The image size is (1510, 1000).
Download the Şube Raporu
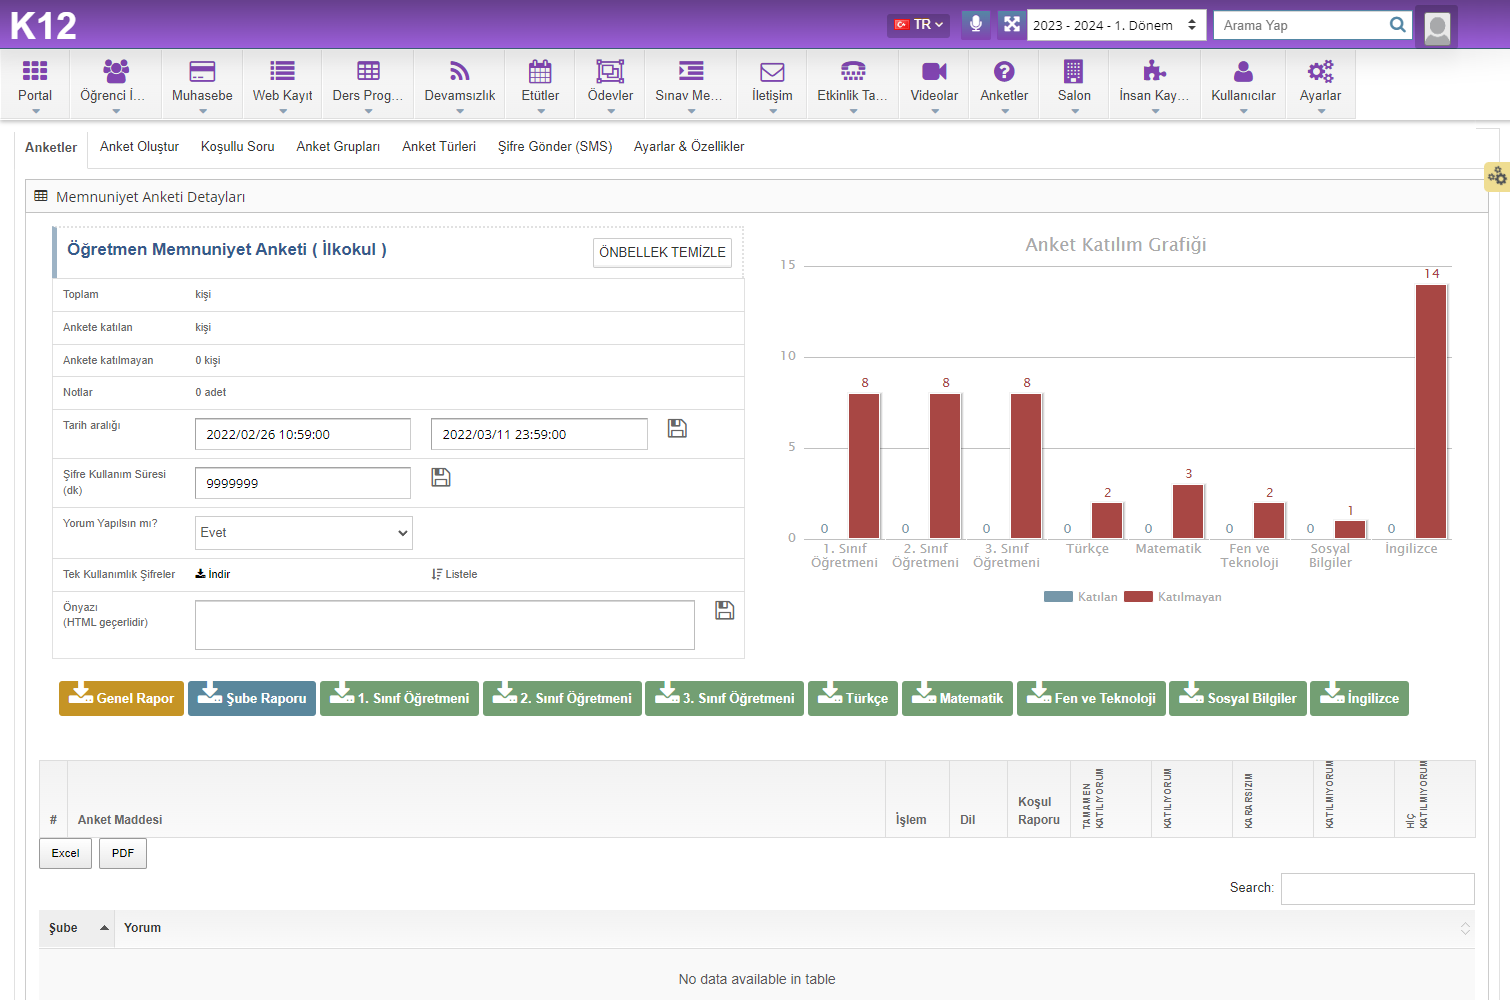tap(252, 698)
